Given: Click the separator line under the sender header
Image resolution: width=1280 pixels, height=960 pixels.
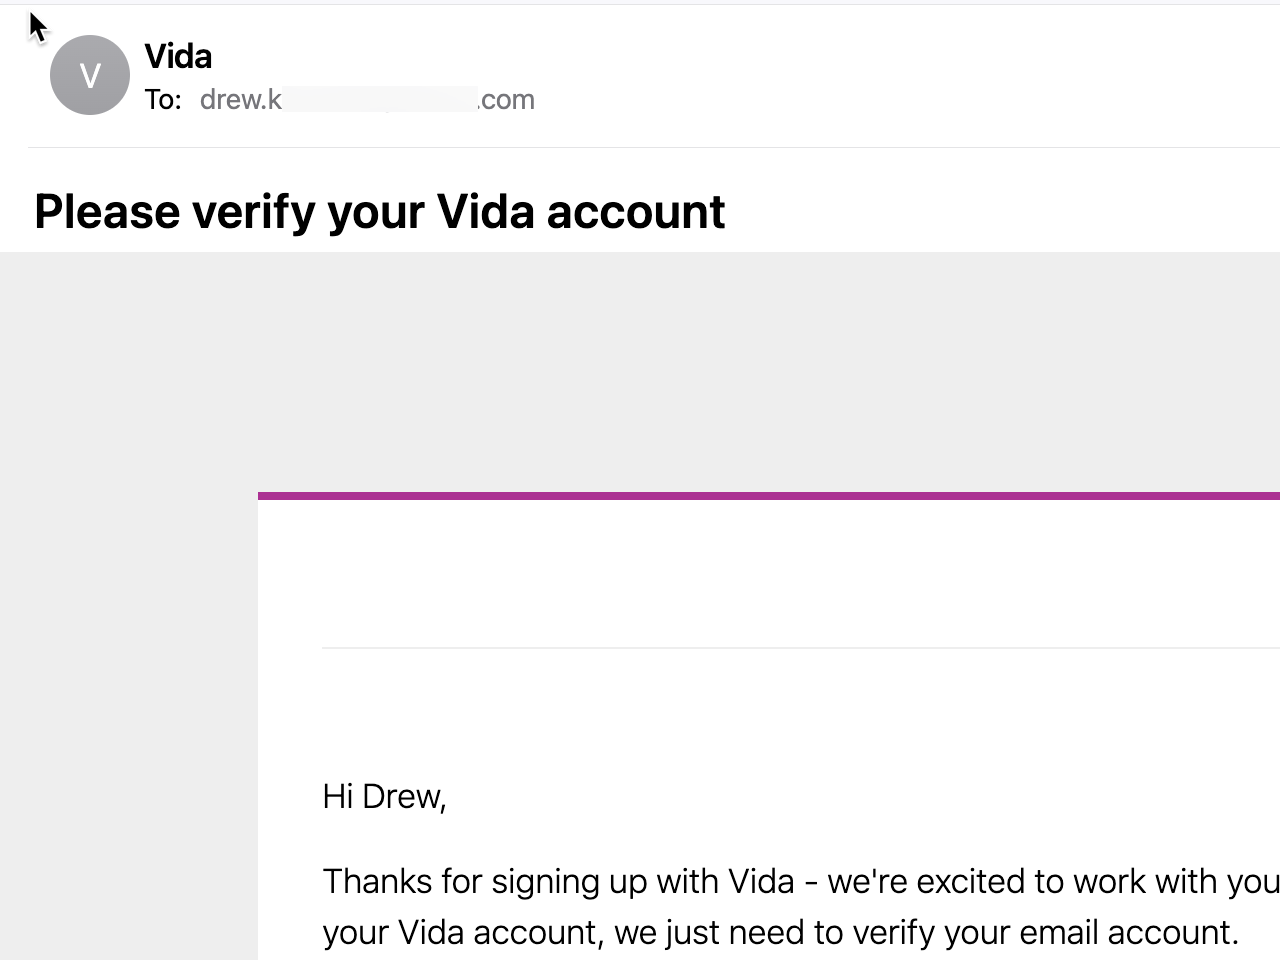Looking at the screenshot, I should [x=654, y=148].
